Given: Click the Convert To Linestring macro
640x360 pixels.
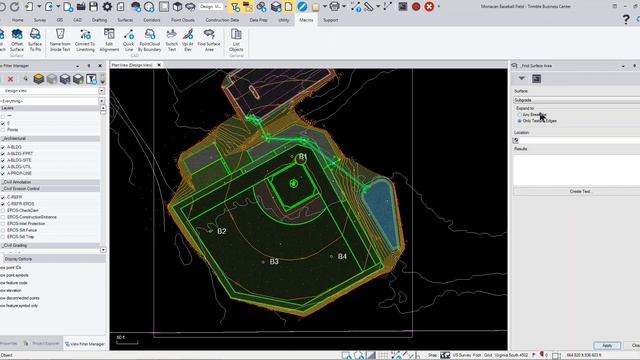Looking at the screenshot, I should pos(85,40).
